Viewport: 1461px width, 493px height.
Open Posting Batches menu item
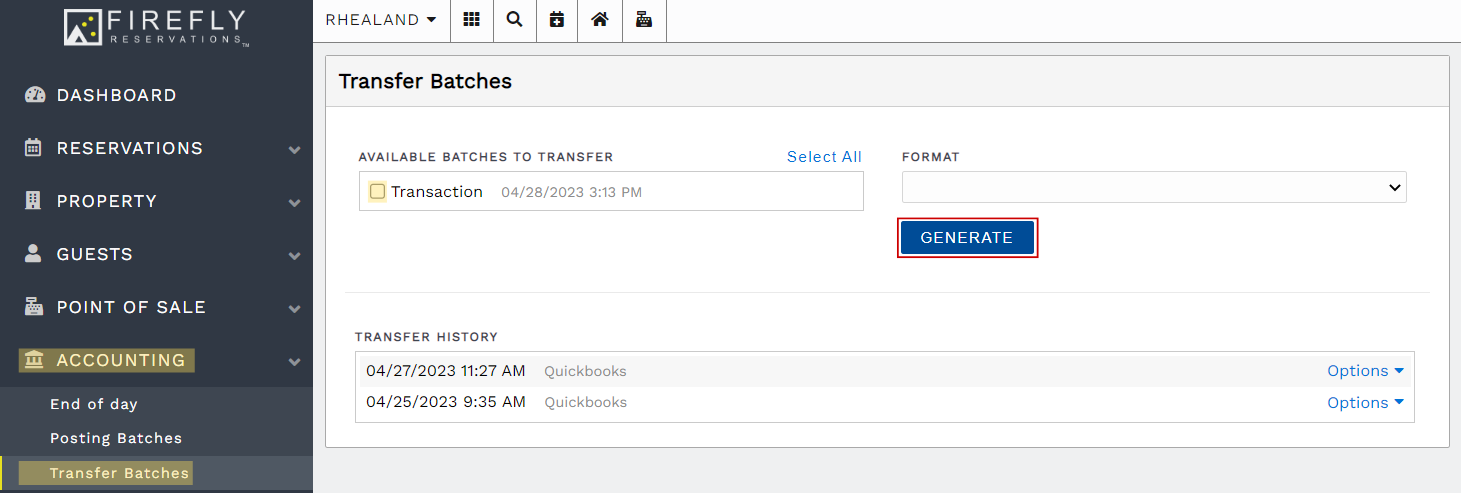(x=116, y=438)
